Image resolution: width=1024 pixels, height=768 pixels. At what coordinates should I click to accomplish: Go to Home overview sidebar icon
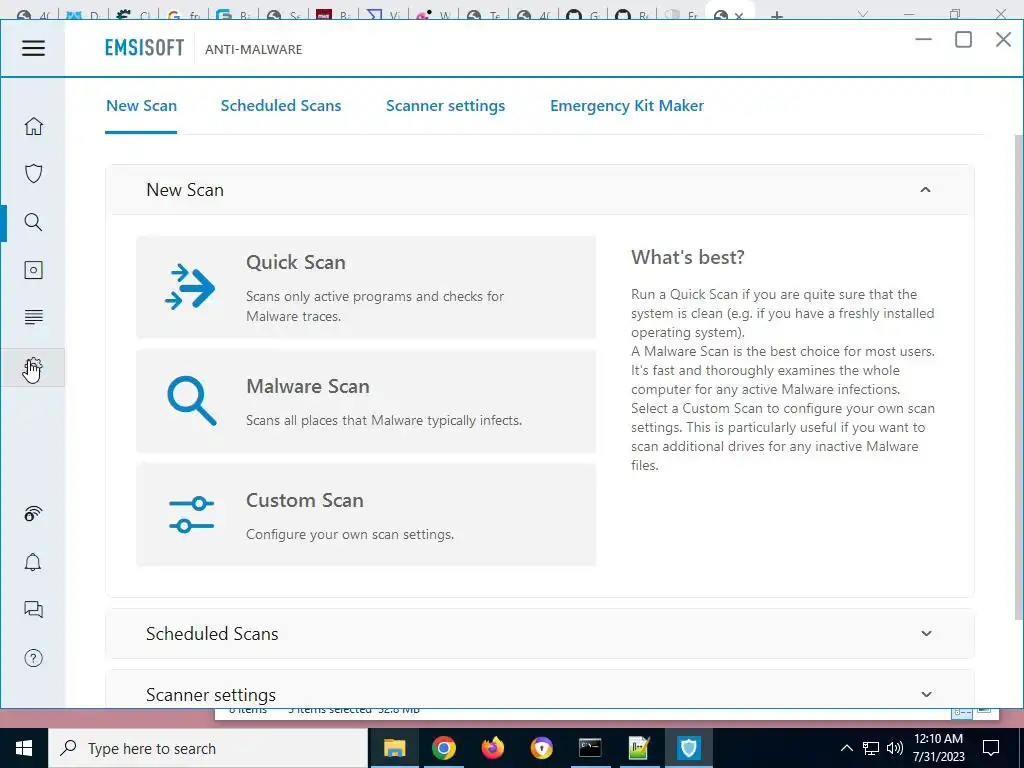33,126
